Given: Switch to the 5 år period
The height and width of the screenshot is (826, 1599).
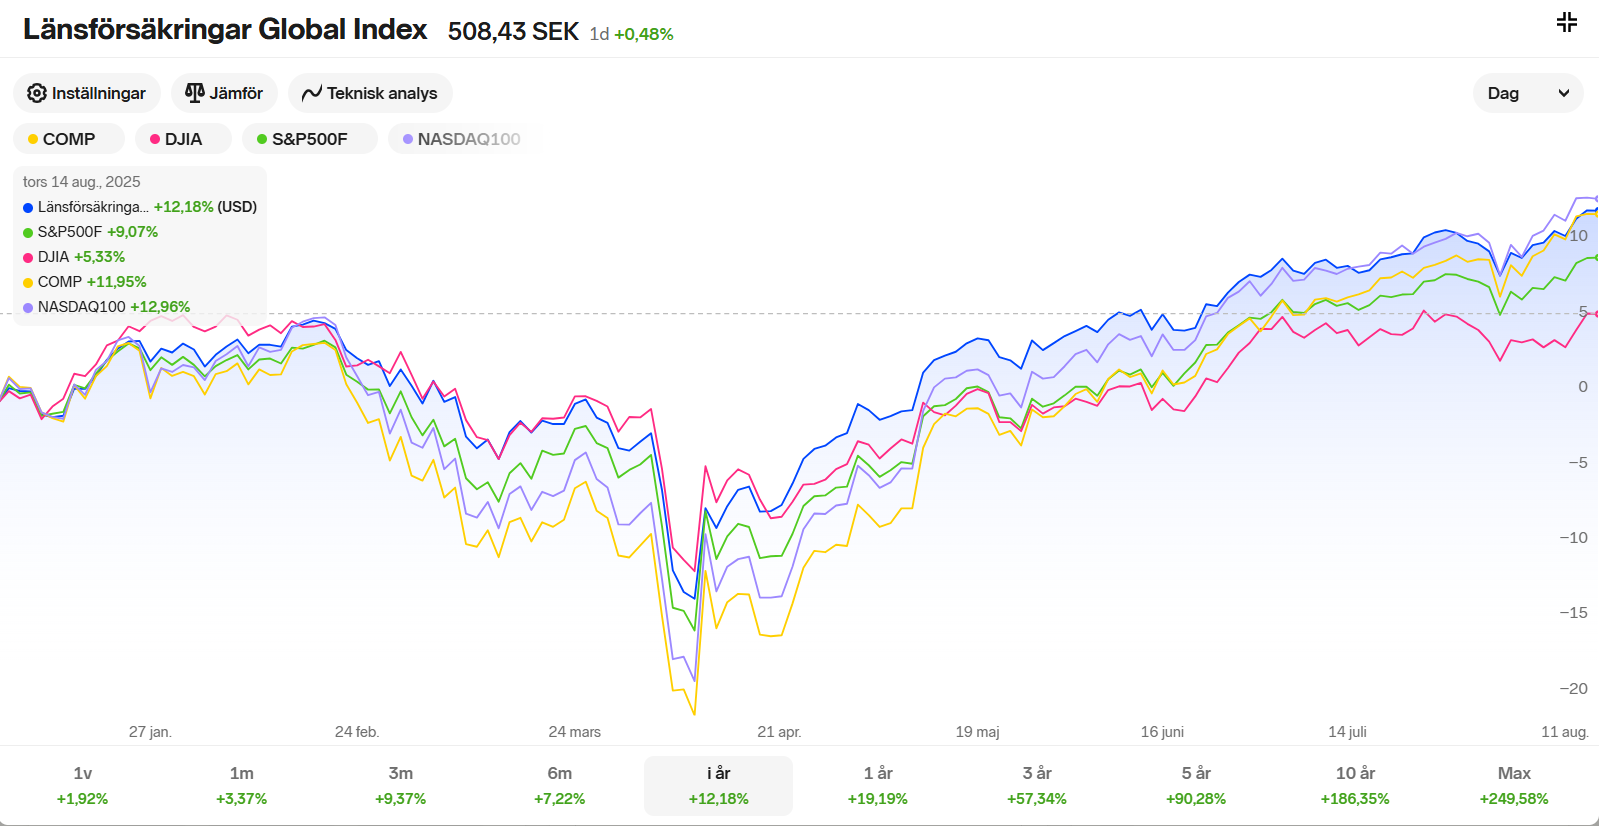Looking at the screenshot, I should [x=1195, y=785].
